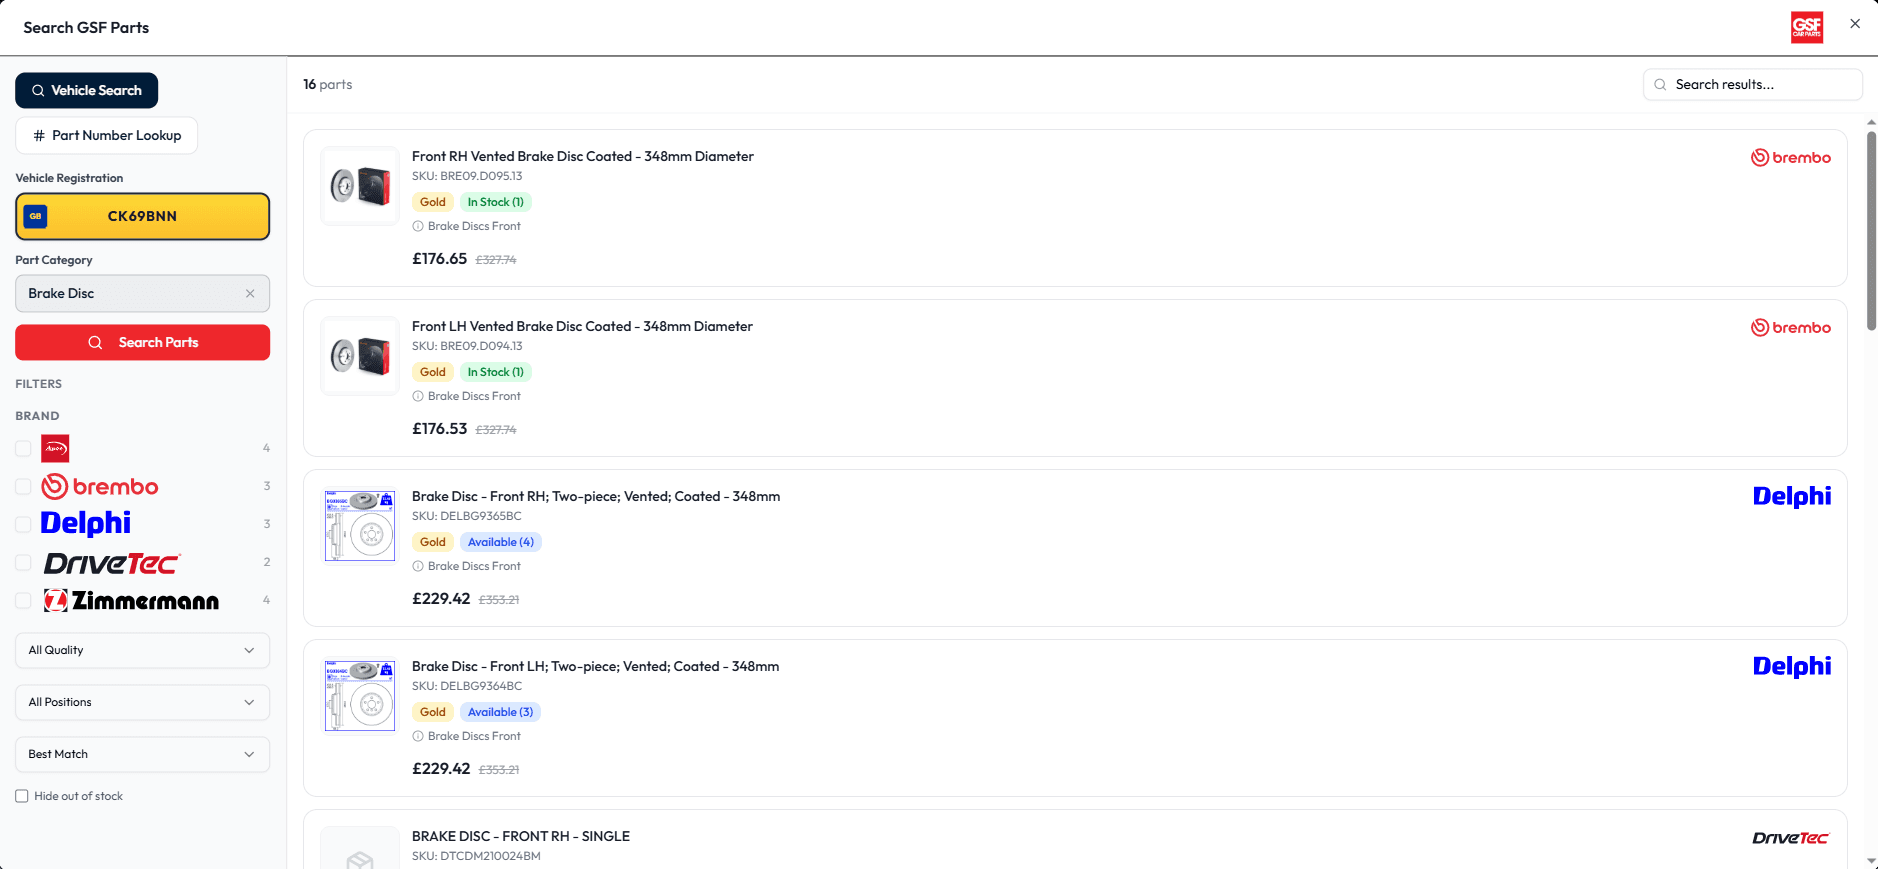Tick the Delphi brand checkbox
The width and height of the screenshot is (1878, 869).
tap(23, 524)
